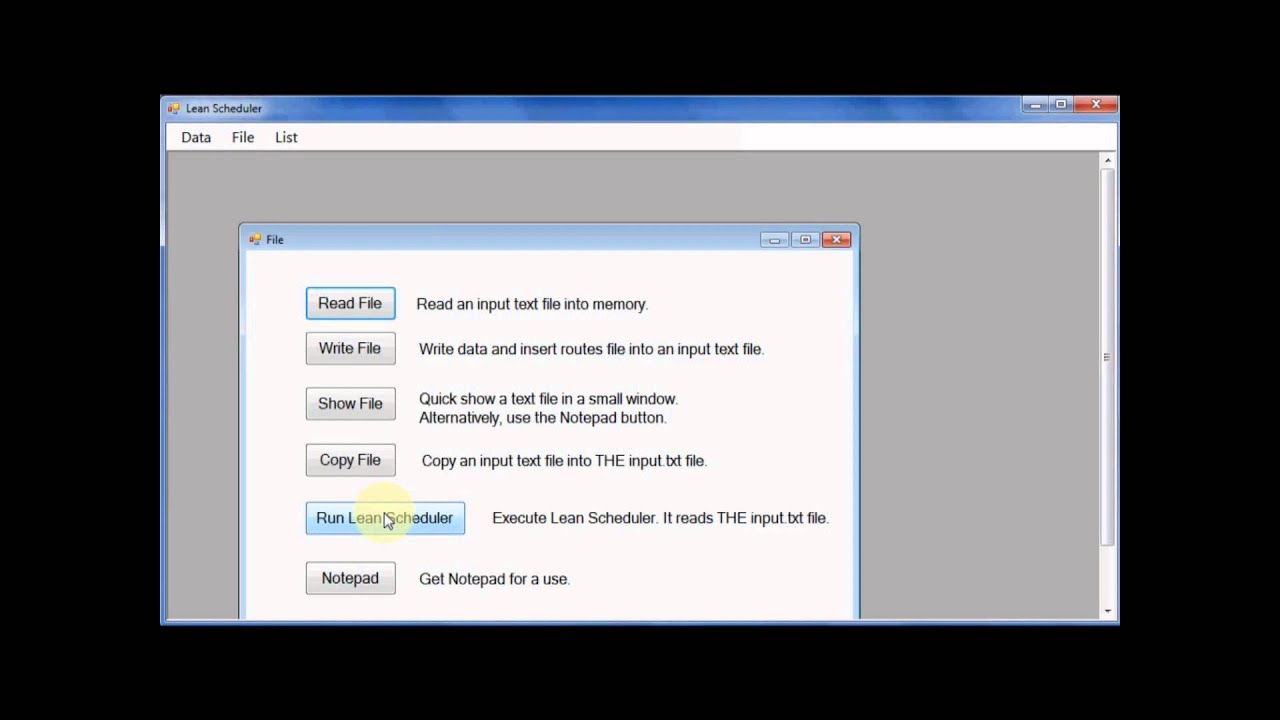Open the File menu

pos(243,137)
